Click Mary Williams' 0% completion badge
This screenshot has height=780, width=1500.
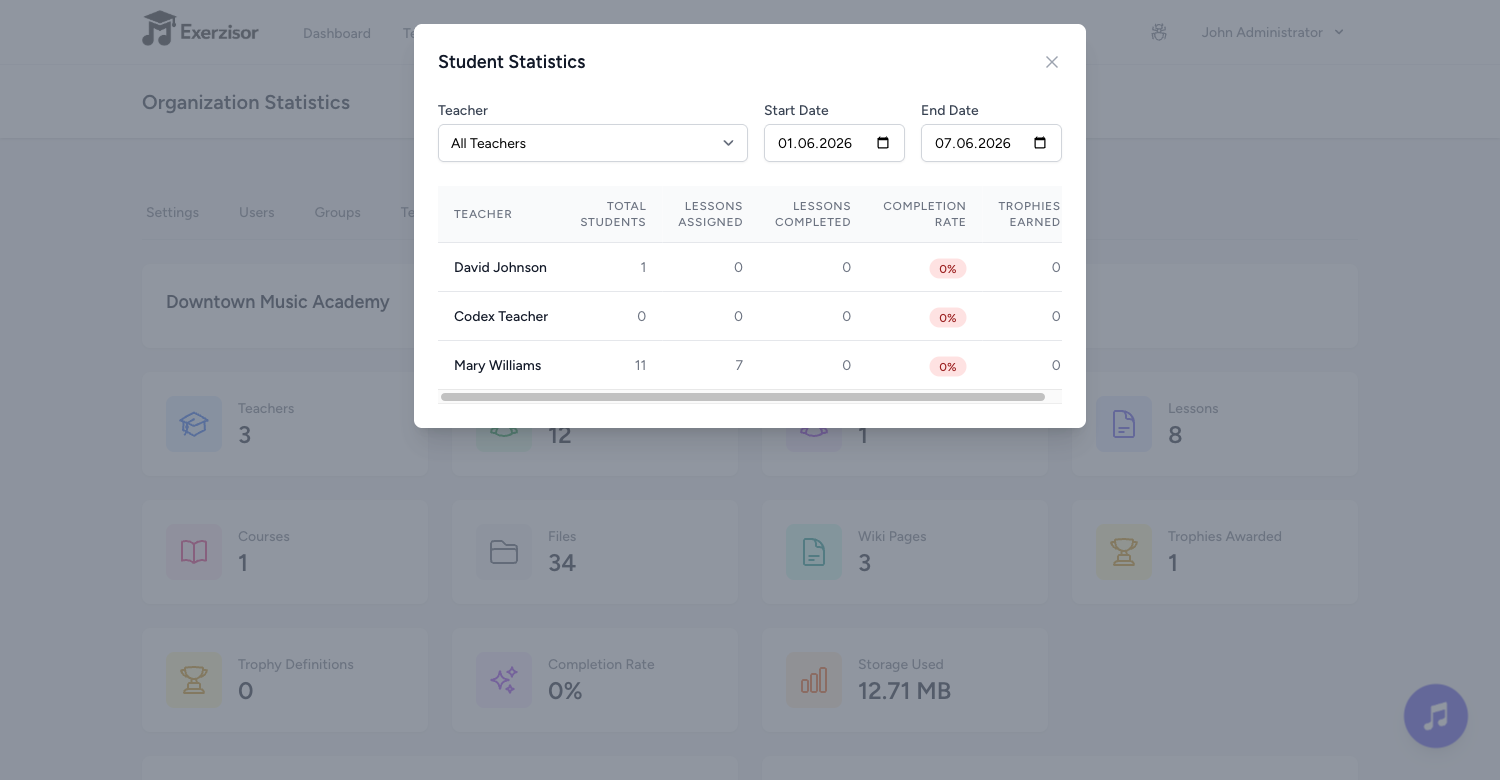click(x=948, y=366)
